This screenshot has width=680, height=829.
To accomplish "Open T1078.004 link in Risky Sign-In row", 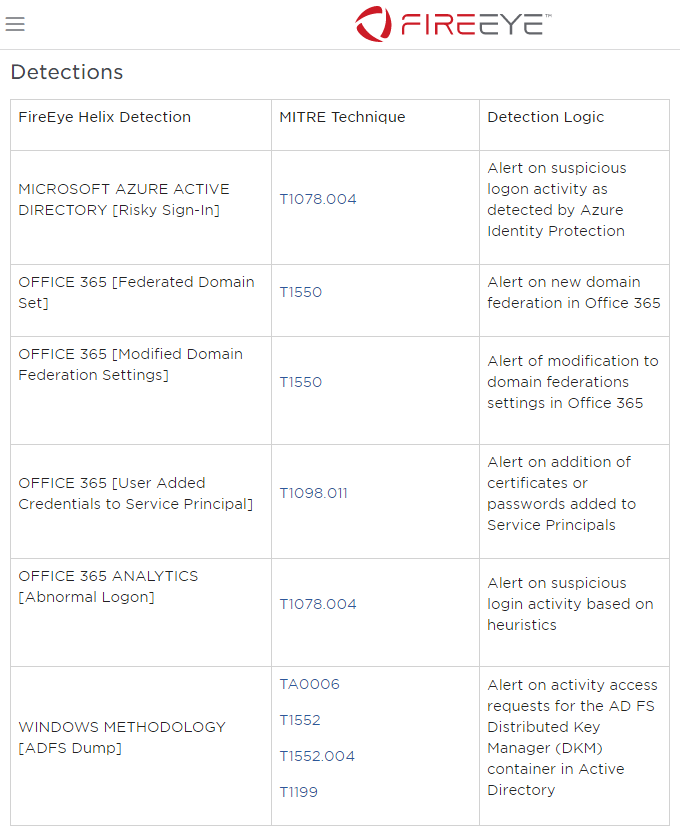I will coord(318,199).
